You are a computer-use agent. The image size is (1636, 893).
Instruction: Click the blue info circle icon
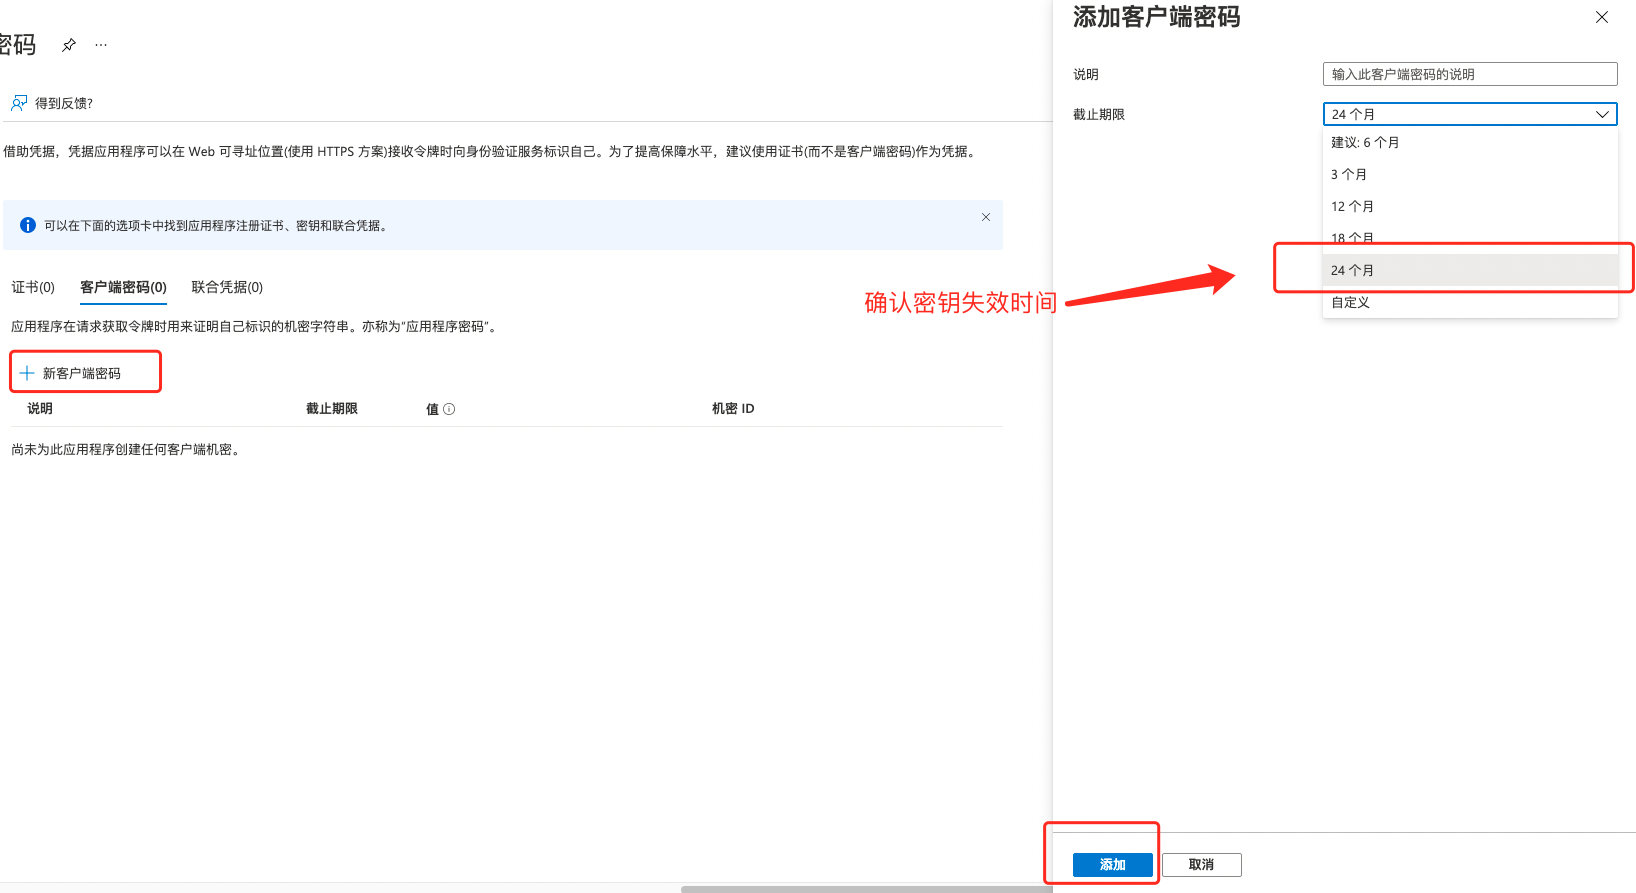tap(28, 225)
